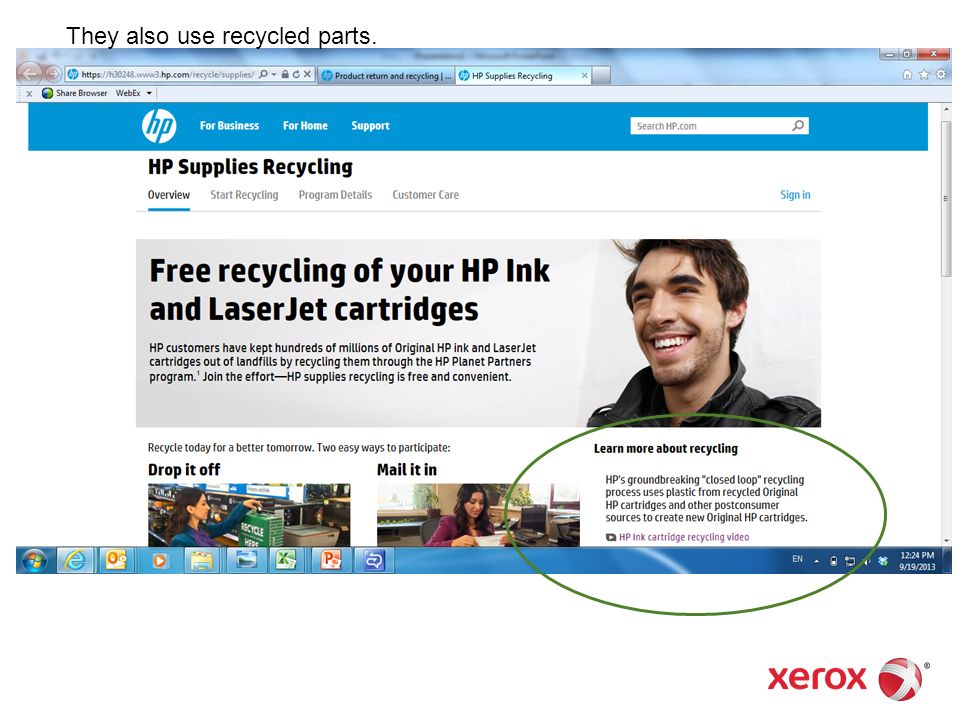Expand the address bar search dropdown arrow

(x=274, y=74)
